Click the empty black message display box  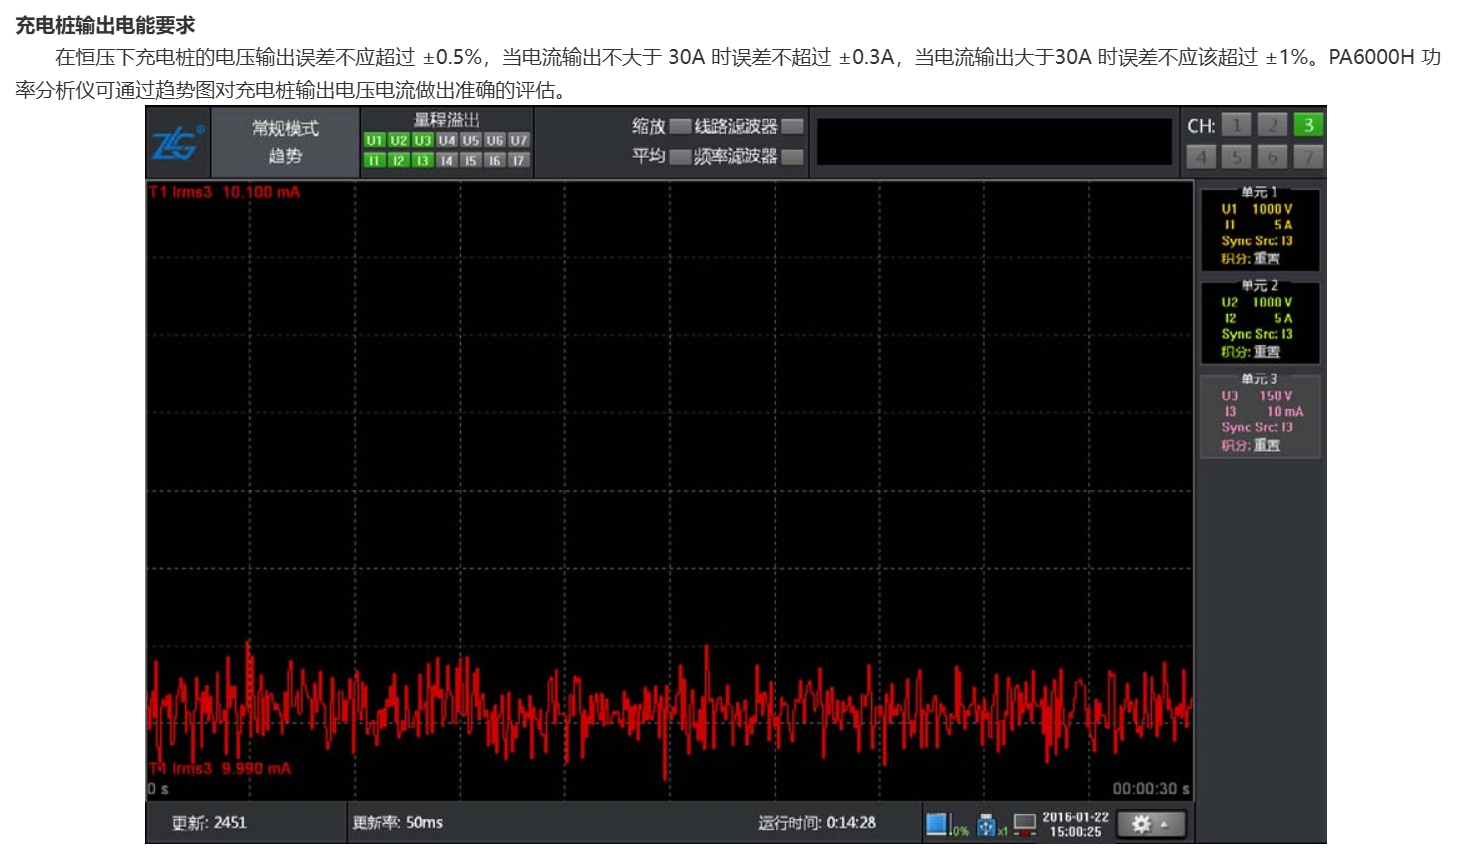[994, 142]
